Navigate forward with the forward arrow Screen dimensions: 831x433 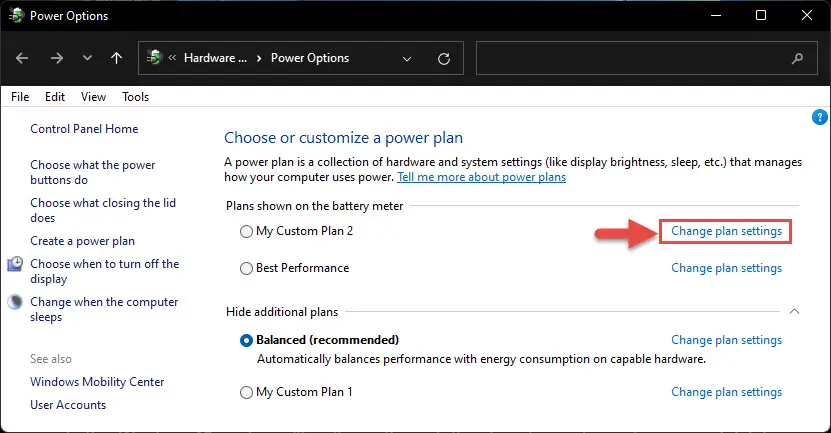point(57,58)
